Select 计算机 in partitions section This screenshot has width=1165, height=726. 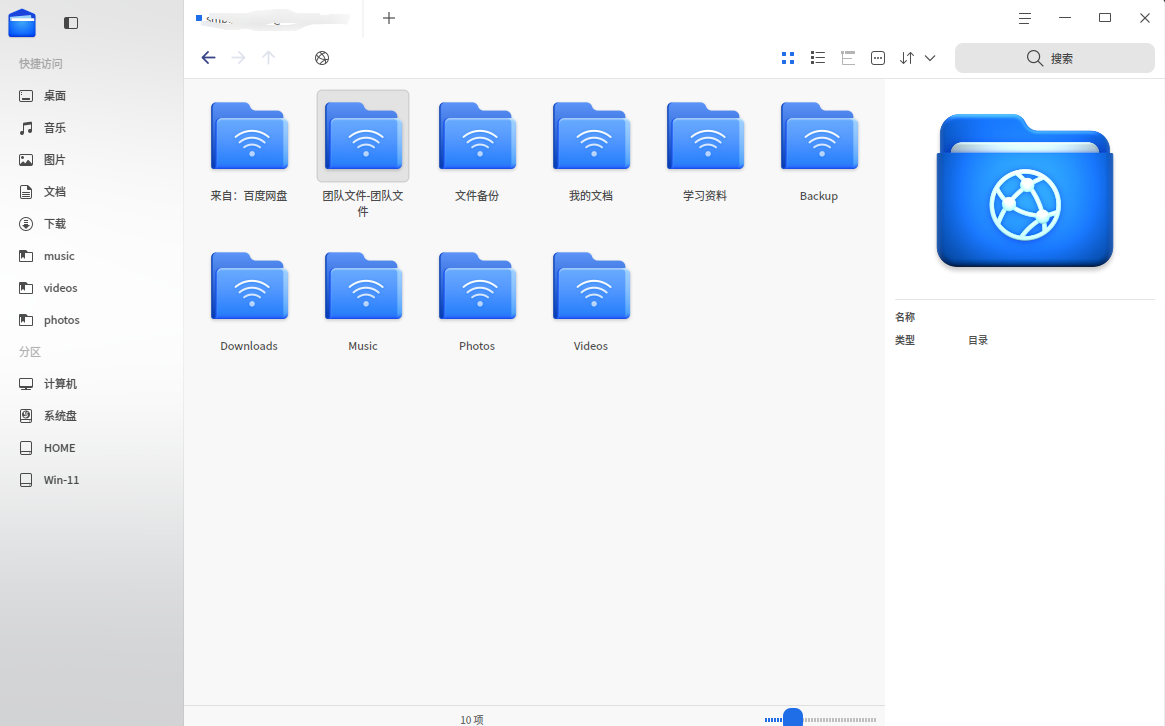[91, 384]
